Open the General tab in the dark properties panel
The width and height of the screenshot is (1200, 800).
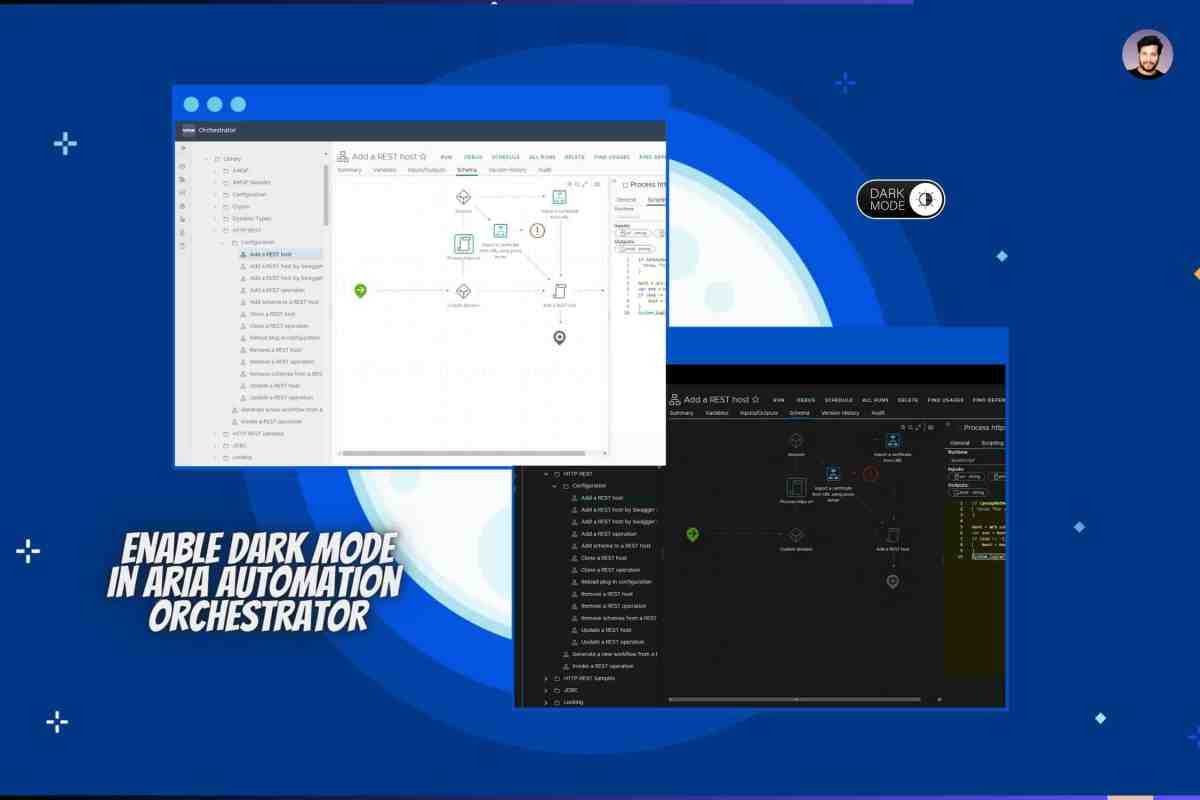click(x=960, y=442)
